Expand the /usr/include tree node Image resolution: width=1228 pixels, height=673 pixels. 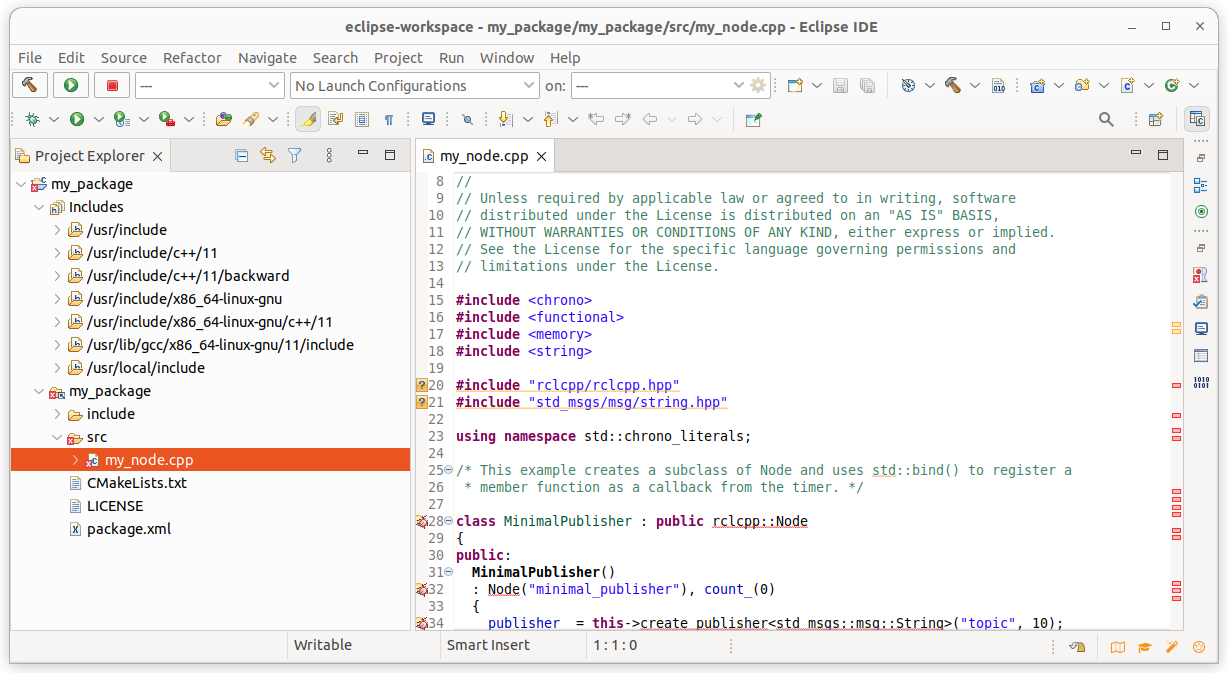click(57, 229)
